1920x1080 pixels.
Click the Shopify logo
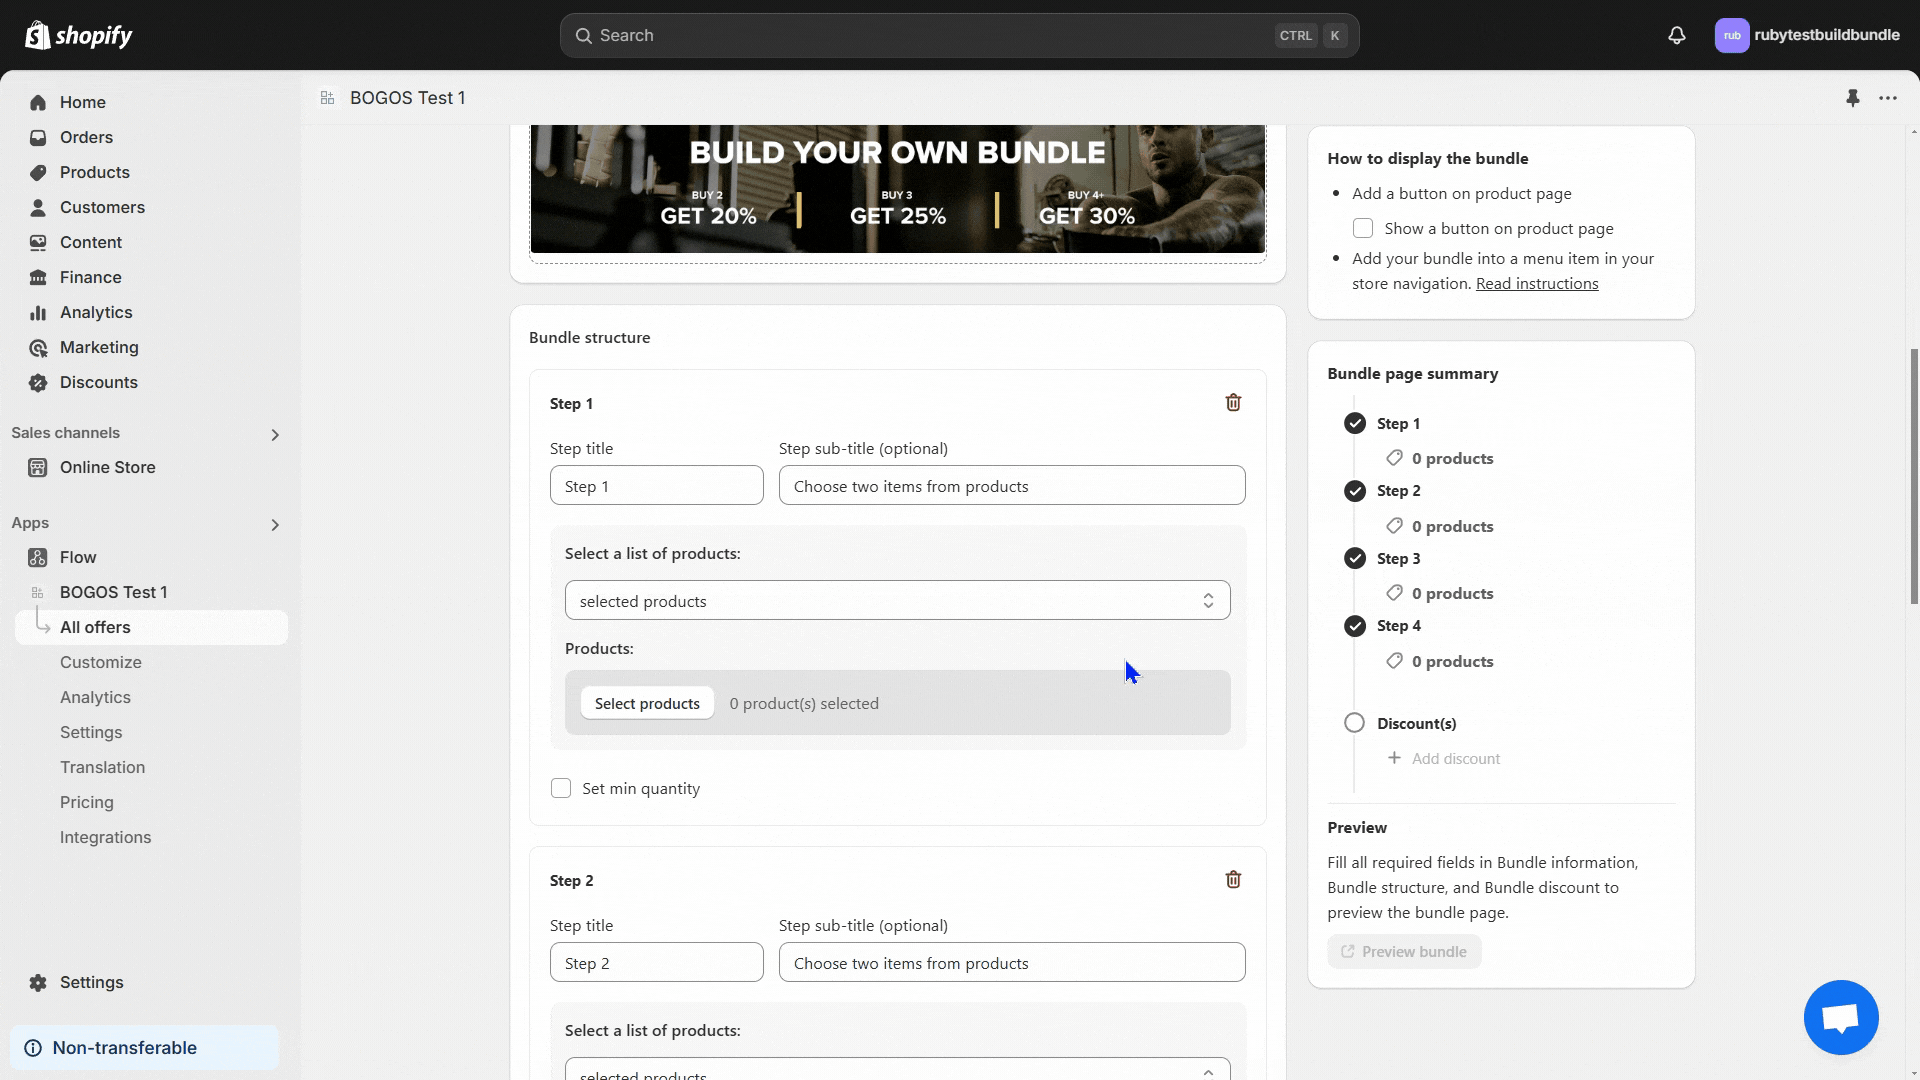coord(79,35)
